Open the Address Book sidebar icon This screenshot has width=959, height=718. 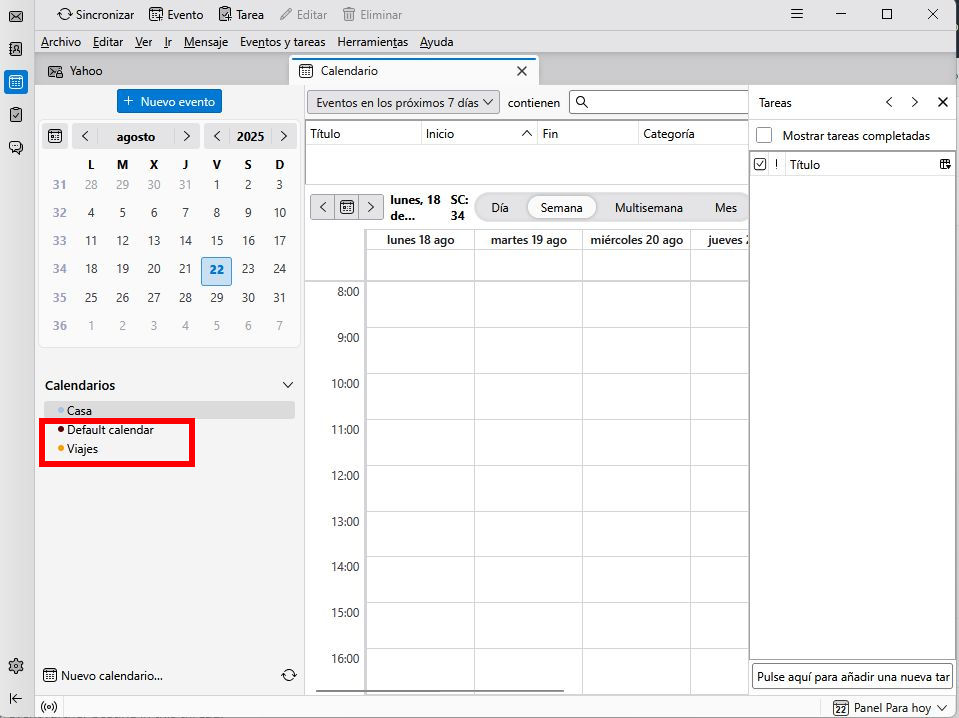tap(16, 49)
